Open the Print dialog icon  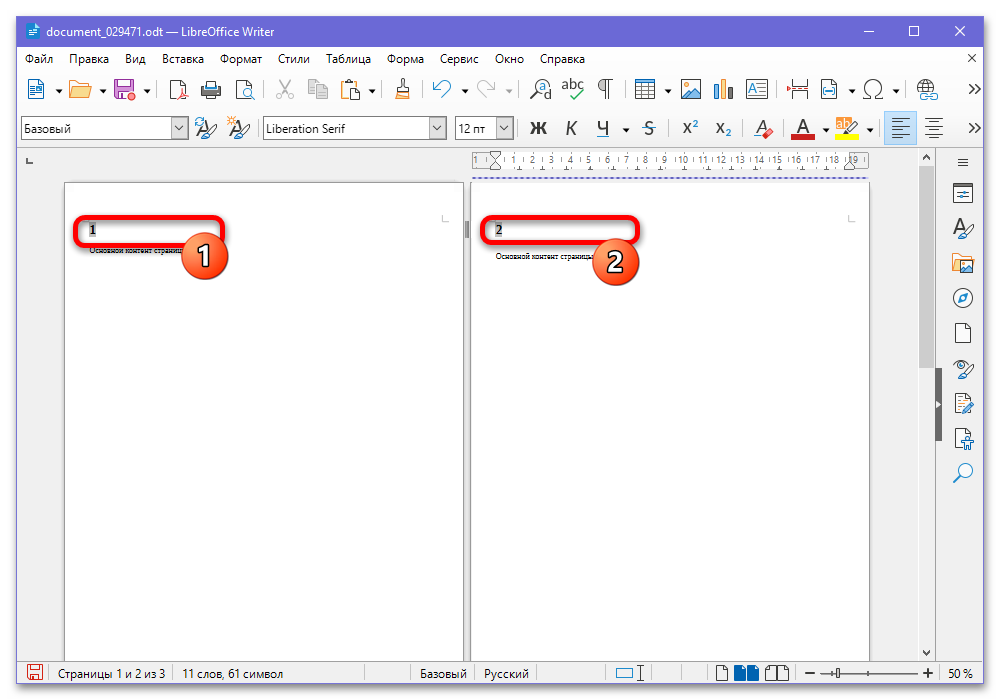point(210,90)
